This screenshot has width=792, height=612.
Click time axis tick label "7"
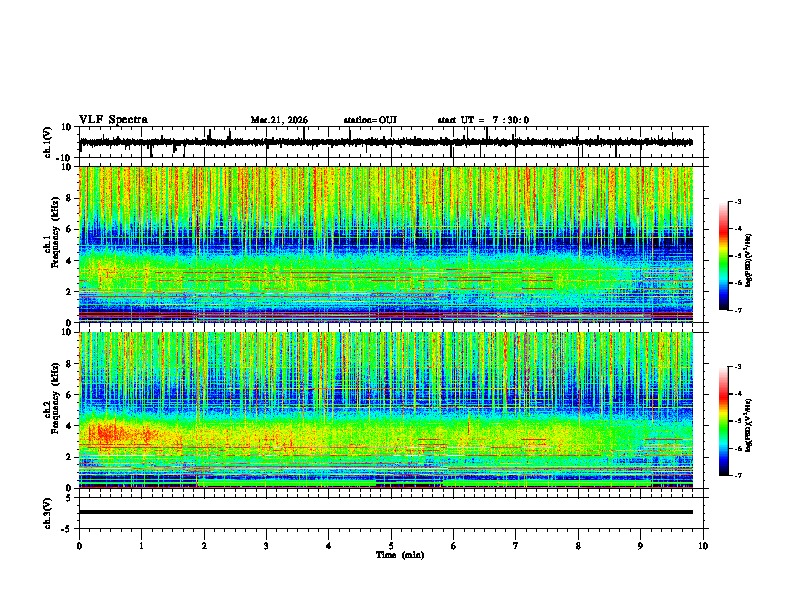(516, 546)
